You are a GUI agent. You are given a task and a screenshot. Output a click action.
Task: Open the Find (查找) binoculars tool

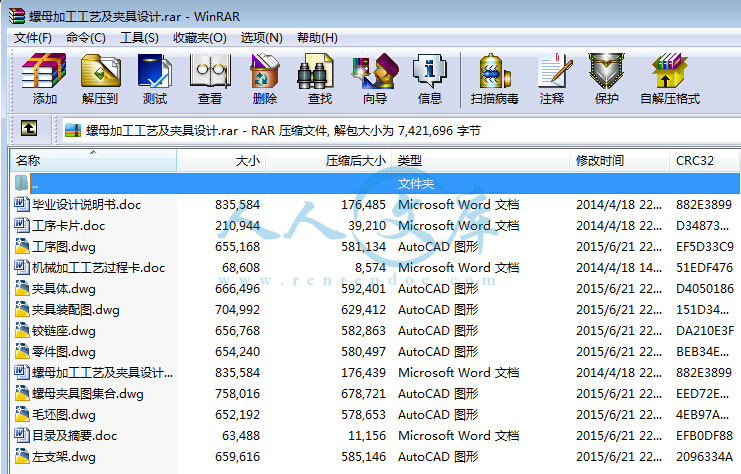coord(315,71)
